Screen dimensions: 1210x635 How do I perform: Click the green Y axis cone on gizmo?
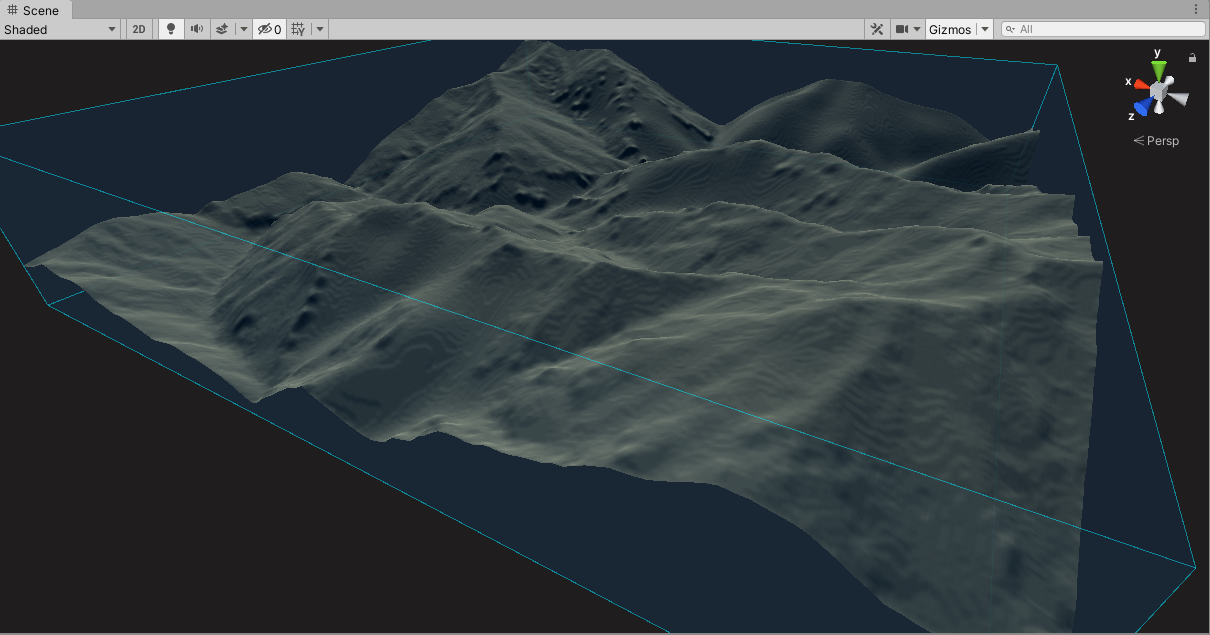point(1158,70)
